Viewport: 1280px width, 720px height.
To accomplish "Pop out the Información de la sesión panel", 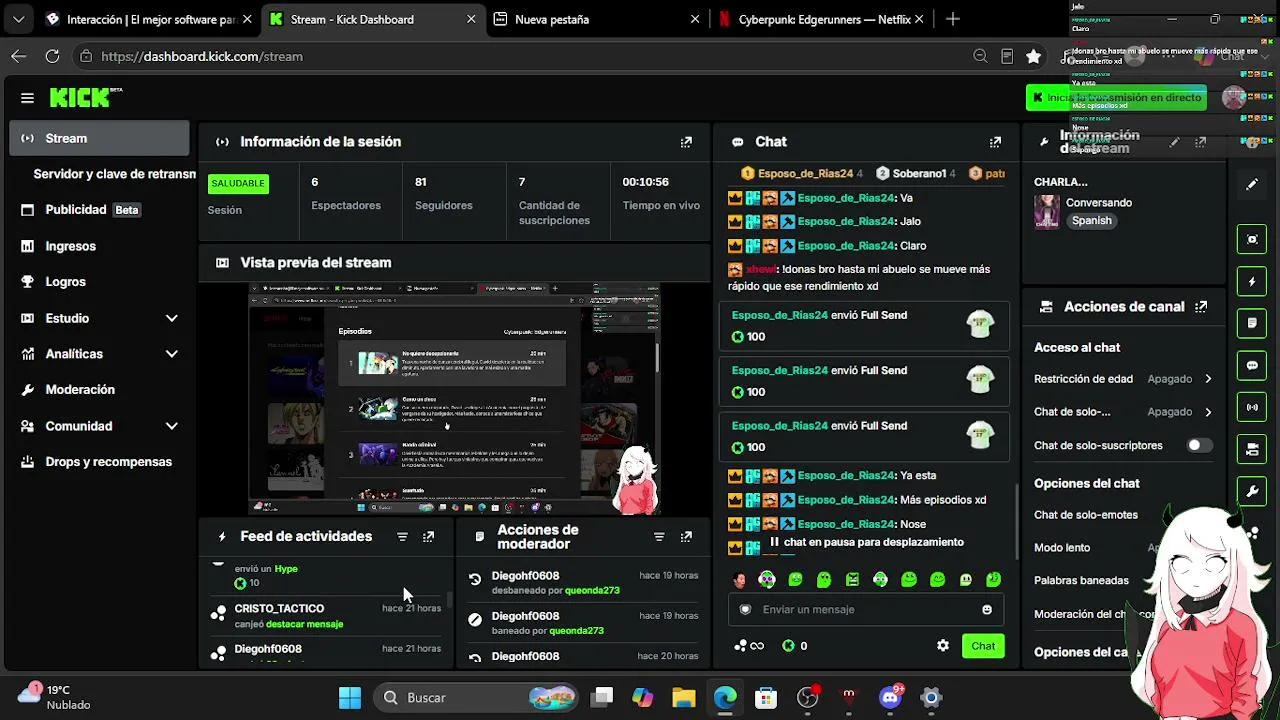I will pyautogui.click(x=686, y=142).
